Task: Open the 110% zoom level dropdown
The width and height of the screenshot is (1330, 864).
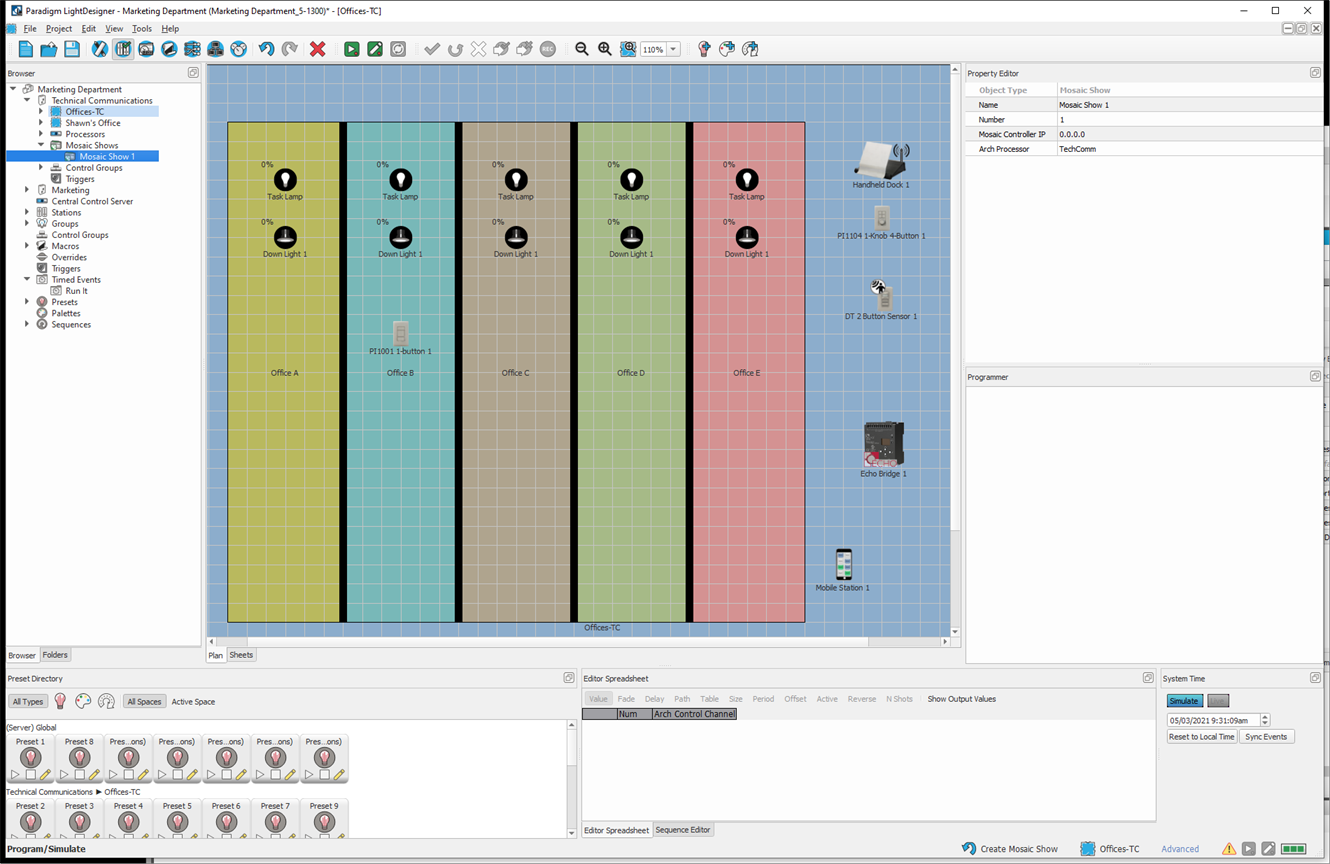Action: [x=674, y=48]
